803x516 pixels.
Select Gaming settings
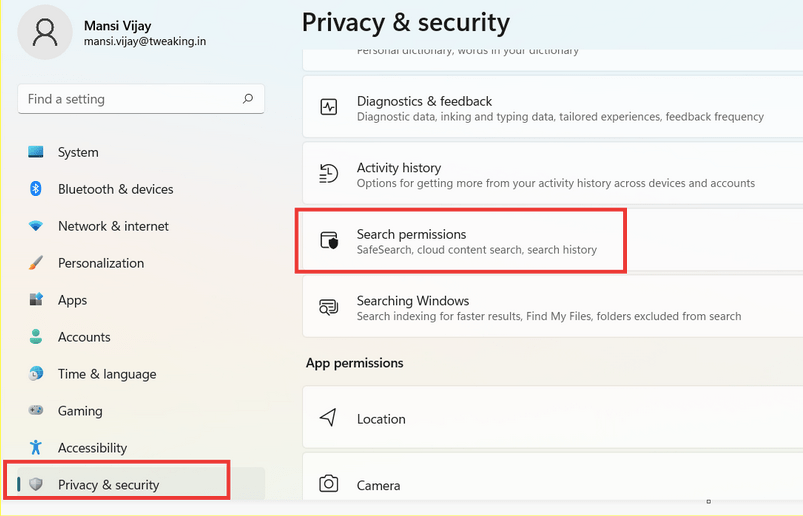(x=141, y=411)
